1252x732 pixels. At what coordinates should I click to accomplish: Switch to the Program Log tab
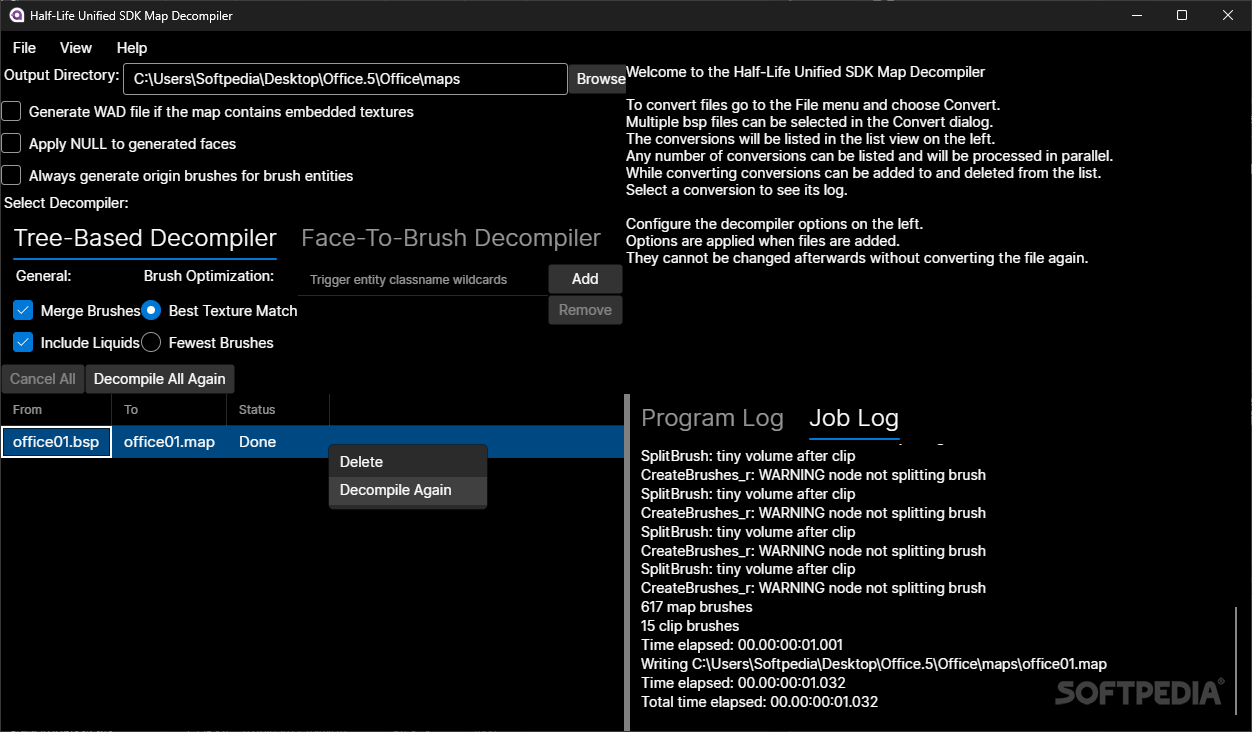point(712,418)
